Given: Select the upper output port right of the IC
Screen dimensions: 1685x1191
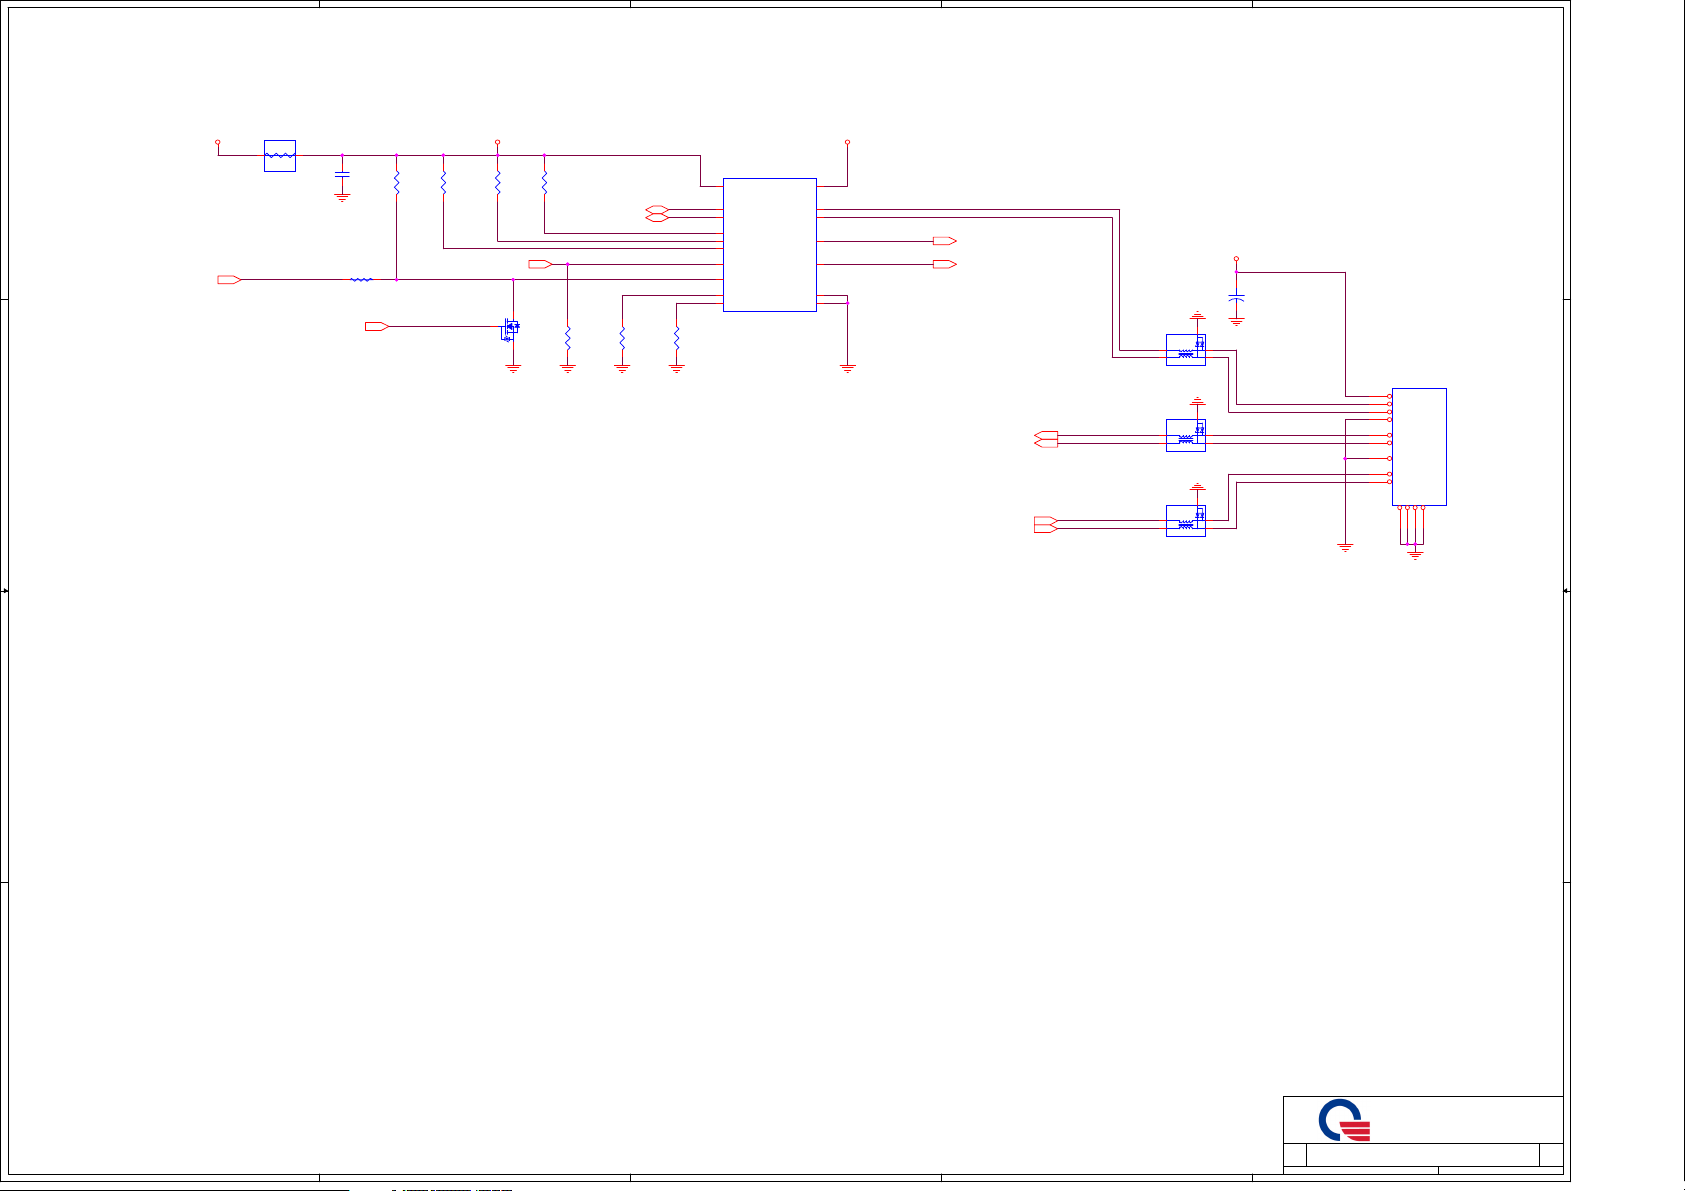Looking at the screenshot, I should 945,241.
